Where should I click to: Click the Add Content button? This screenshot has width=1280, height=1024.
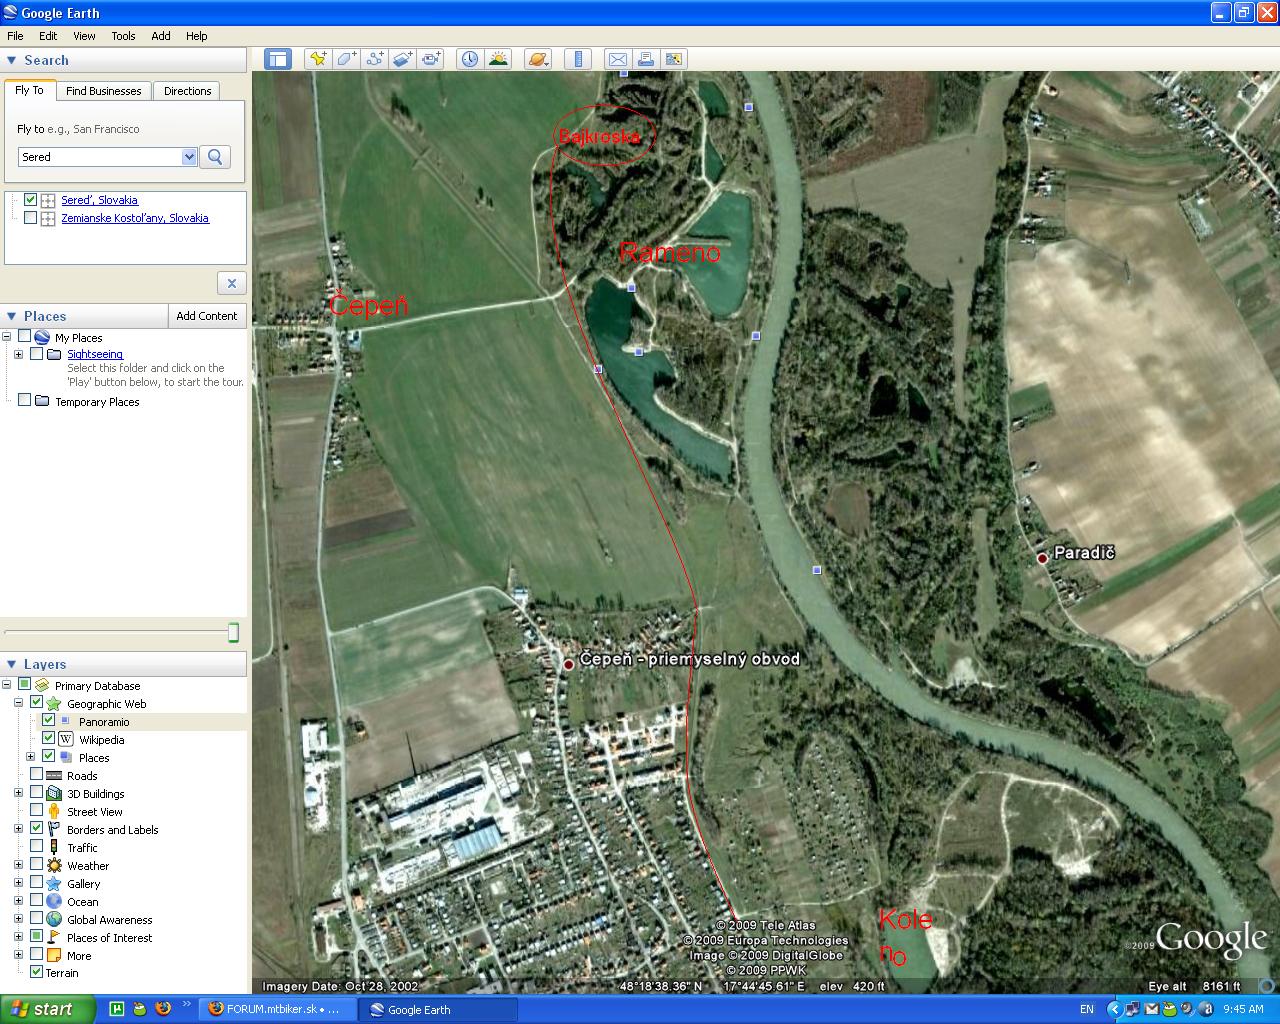(x=206, y=316)
